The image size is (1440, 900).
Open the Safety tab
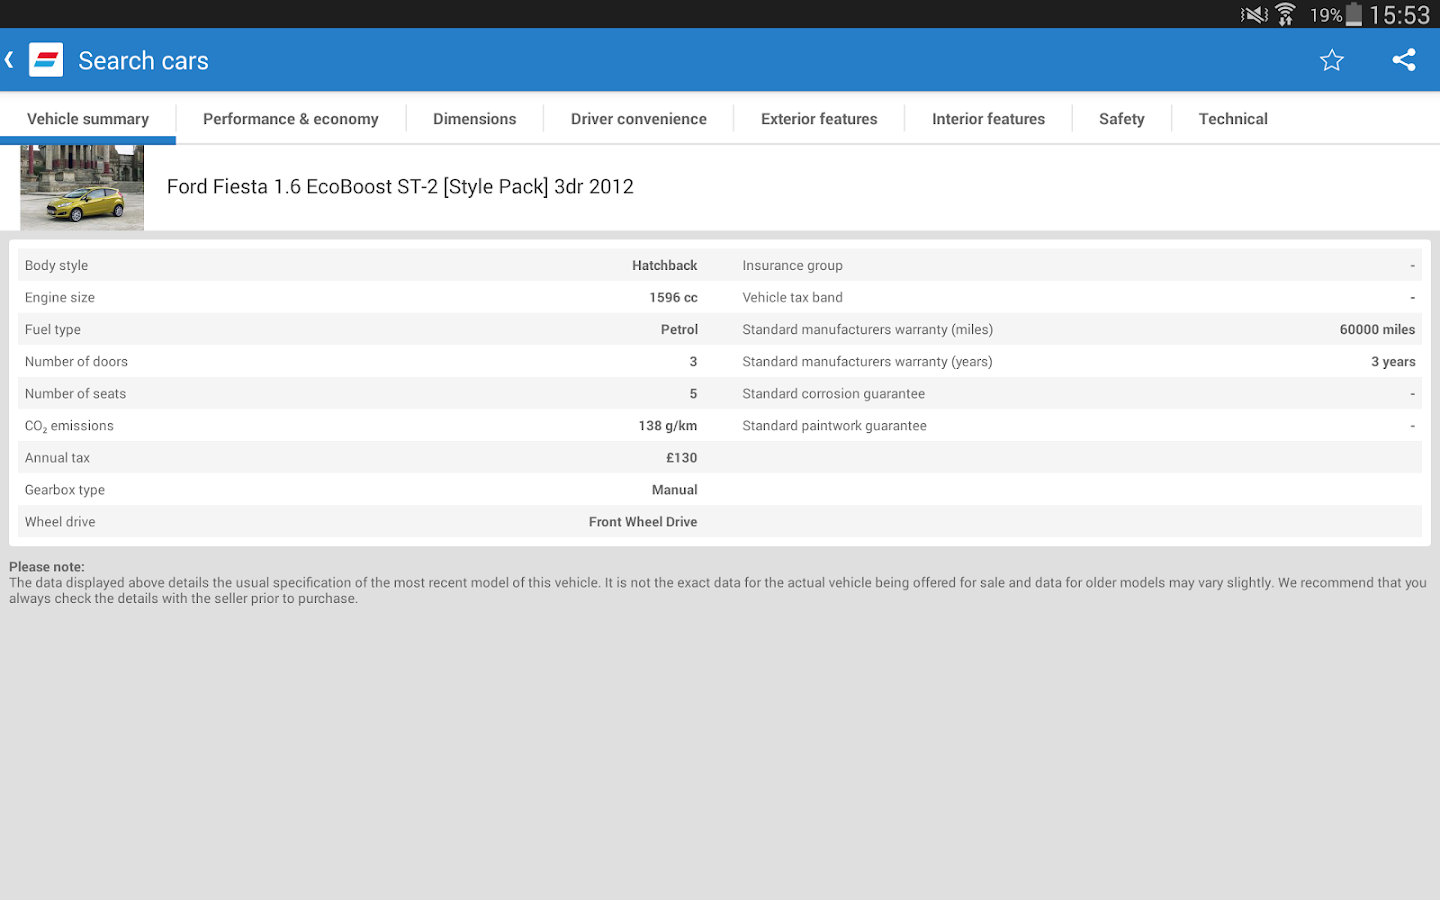(x=1122, y=119)
